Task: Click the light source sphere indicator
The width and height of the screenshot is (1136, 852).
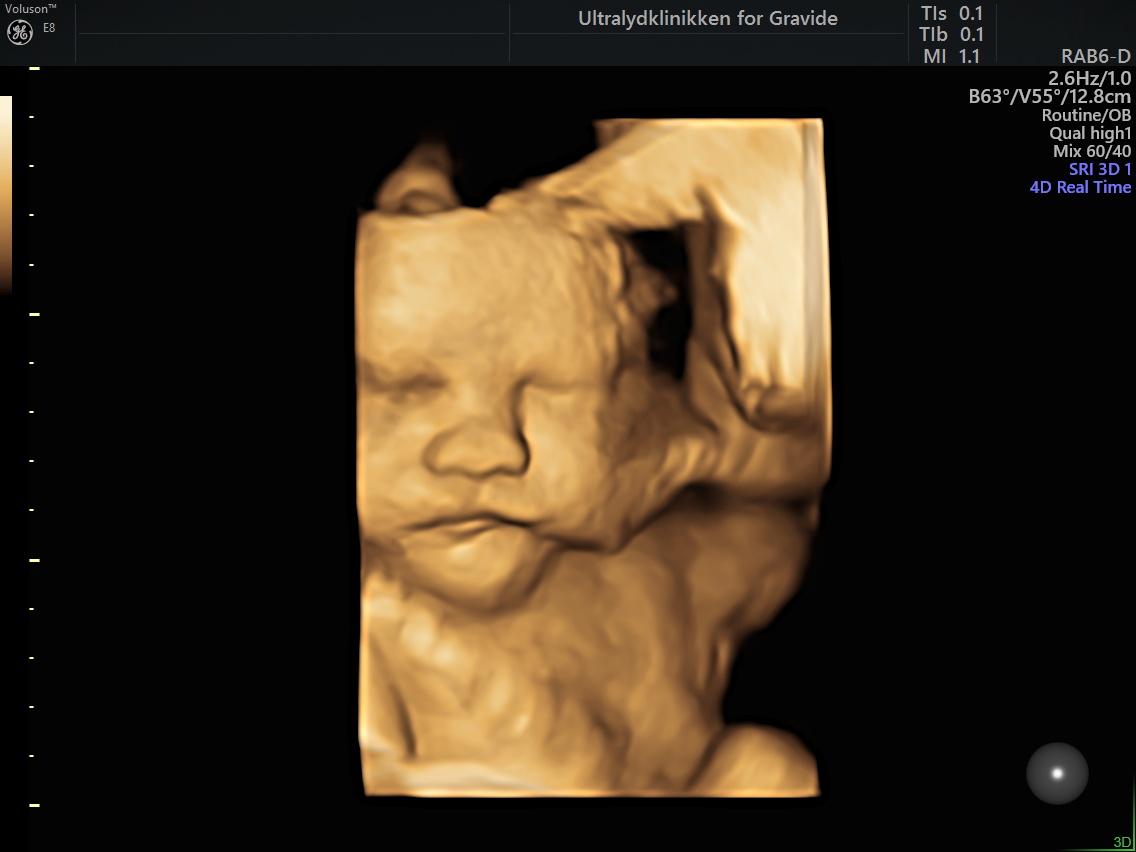Action: tap(1057, 773)
